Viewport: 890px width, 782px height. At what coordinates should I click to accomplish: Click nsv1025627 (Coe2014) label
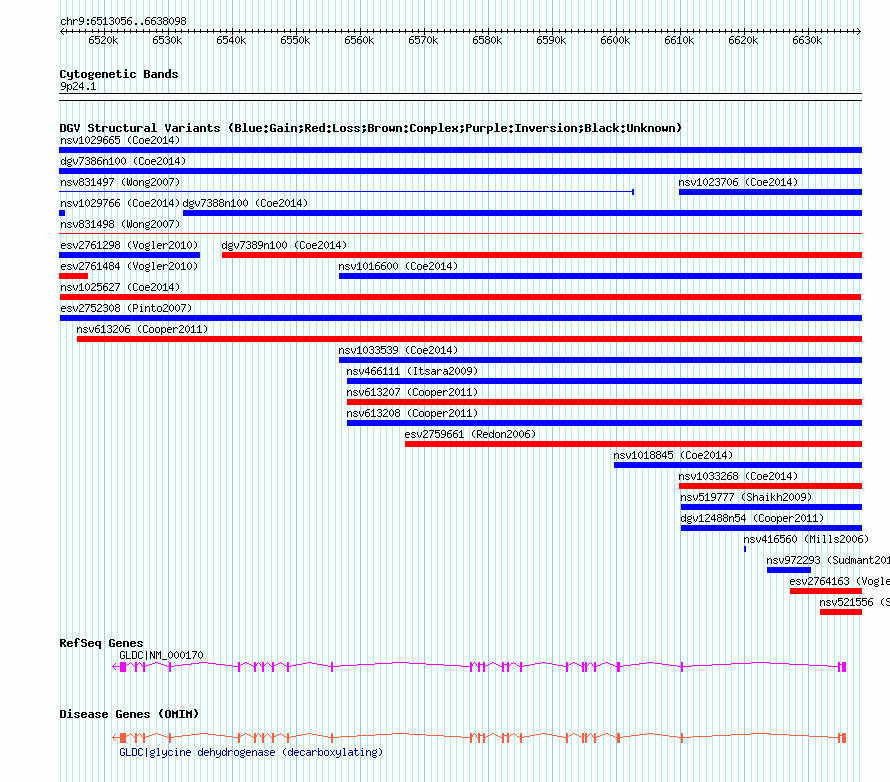[120, 287]
